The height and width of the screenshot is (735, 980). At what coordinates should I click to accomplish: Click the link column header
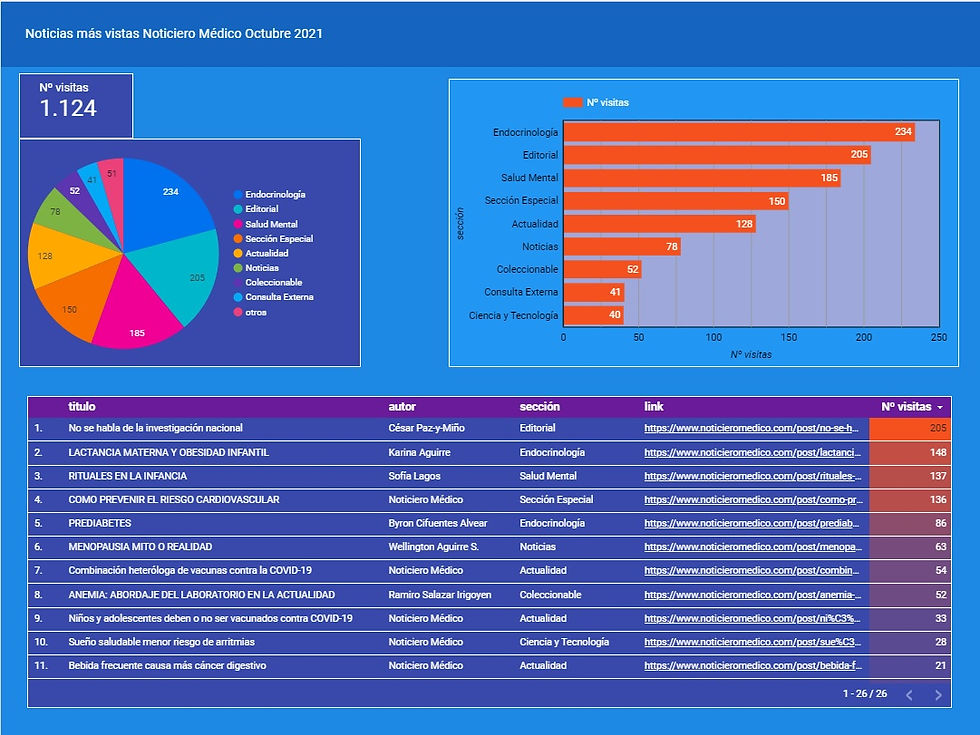pyautogui.click(x=654, y=407)
